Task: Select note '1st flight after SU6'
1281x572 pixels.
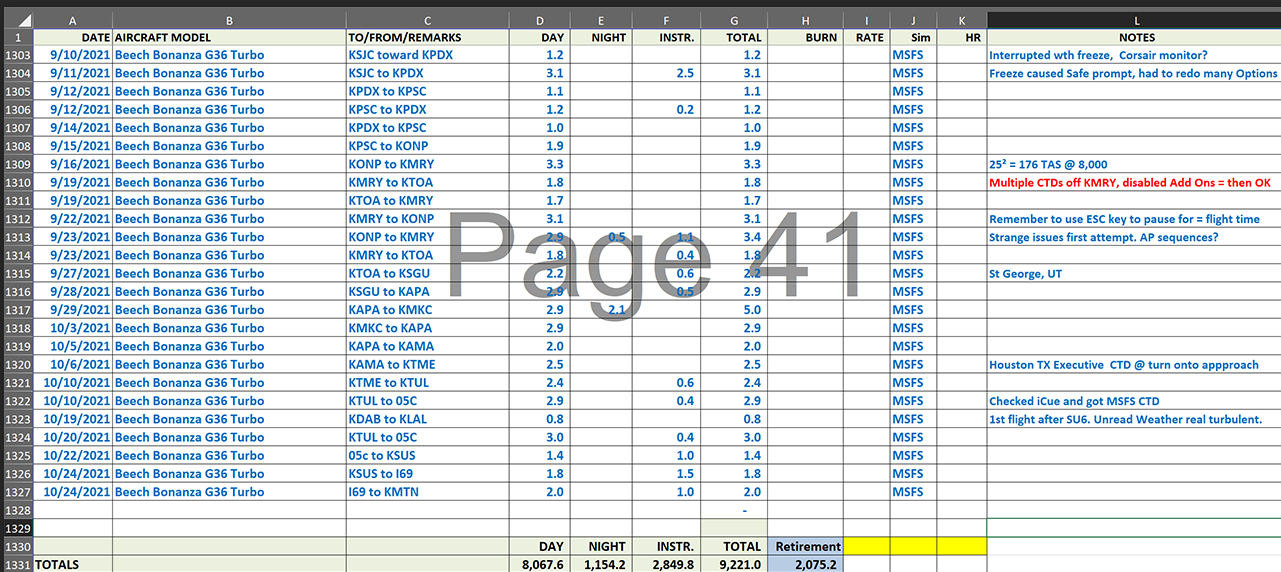Action: pyautogui.click(x=1134, y=419)
